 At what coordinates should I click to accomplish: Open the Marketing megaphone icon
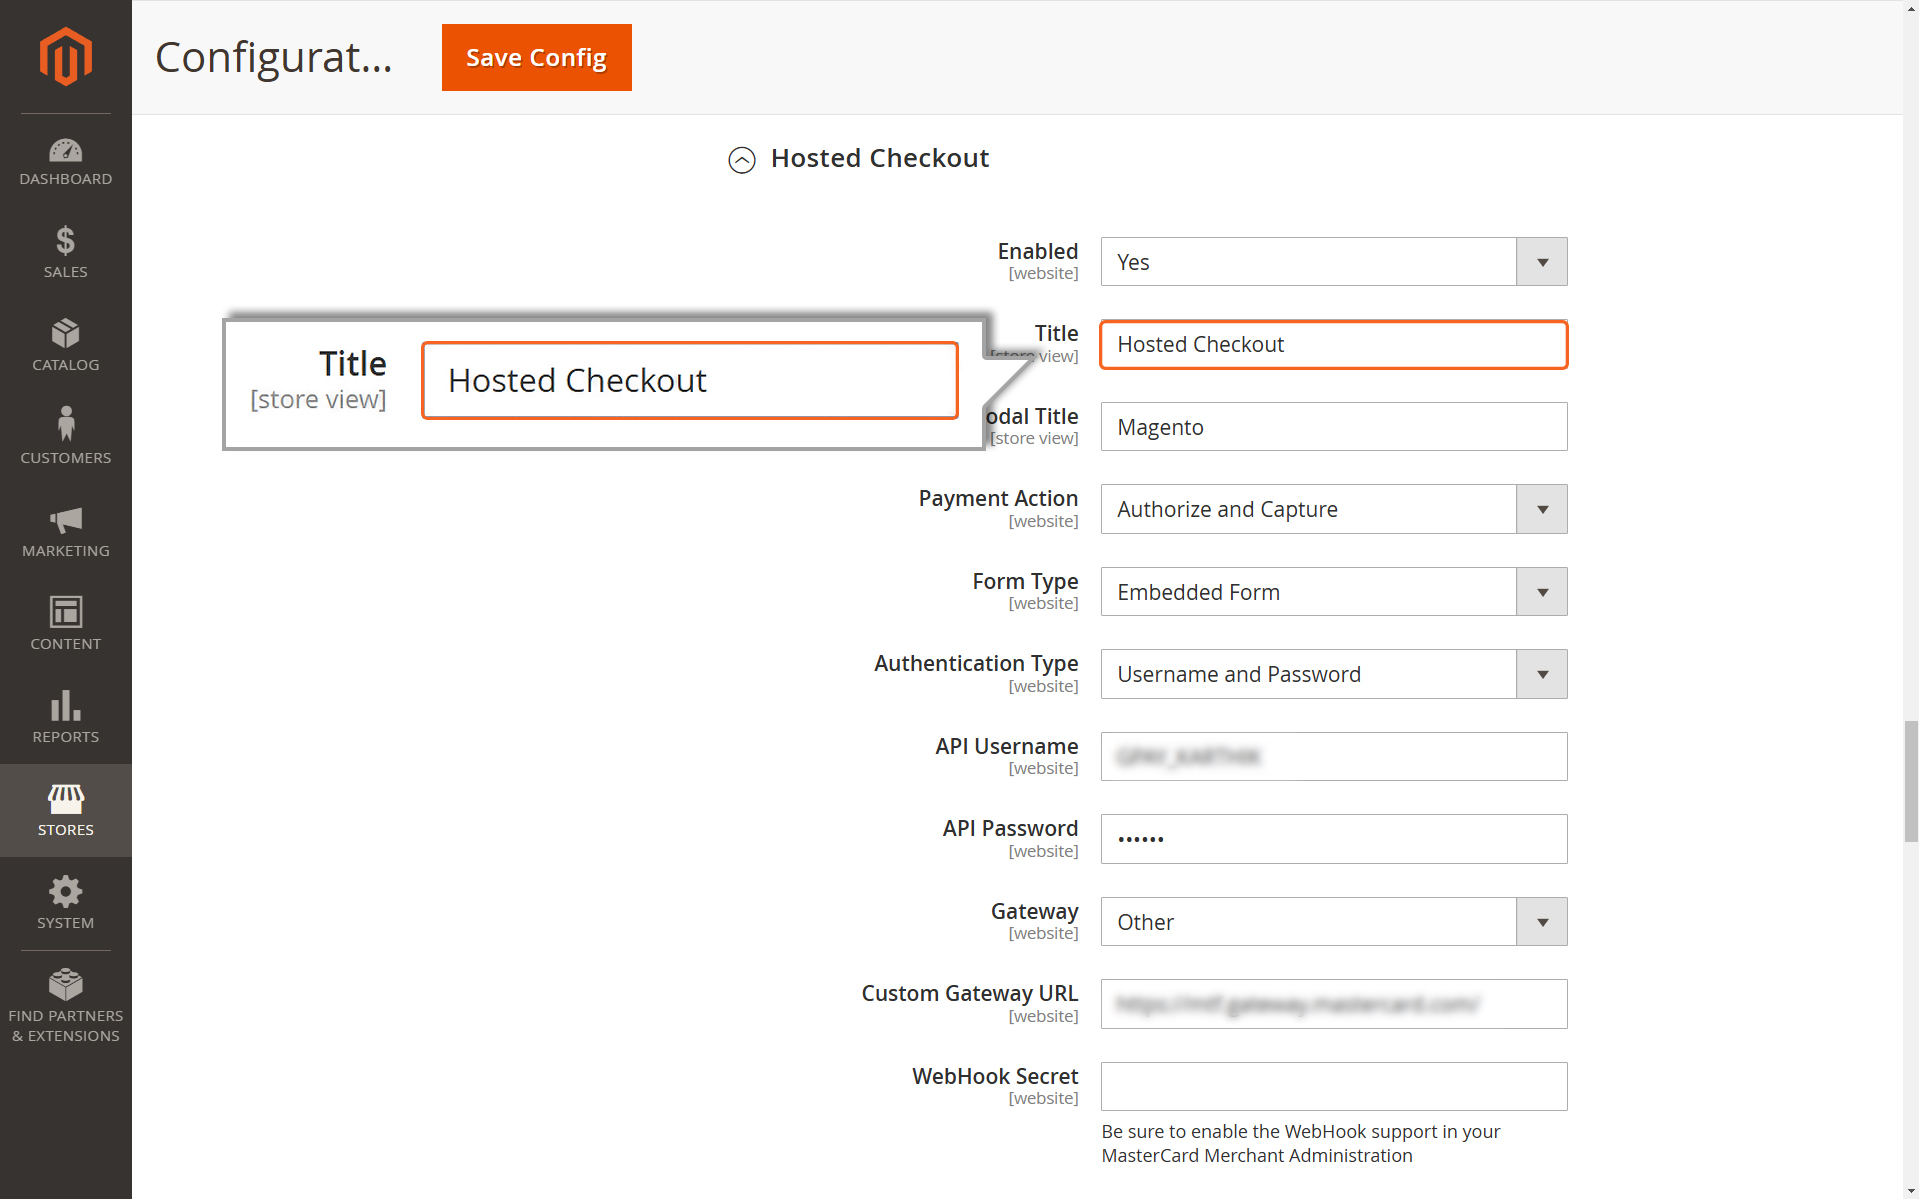click(66, 520)
